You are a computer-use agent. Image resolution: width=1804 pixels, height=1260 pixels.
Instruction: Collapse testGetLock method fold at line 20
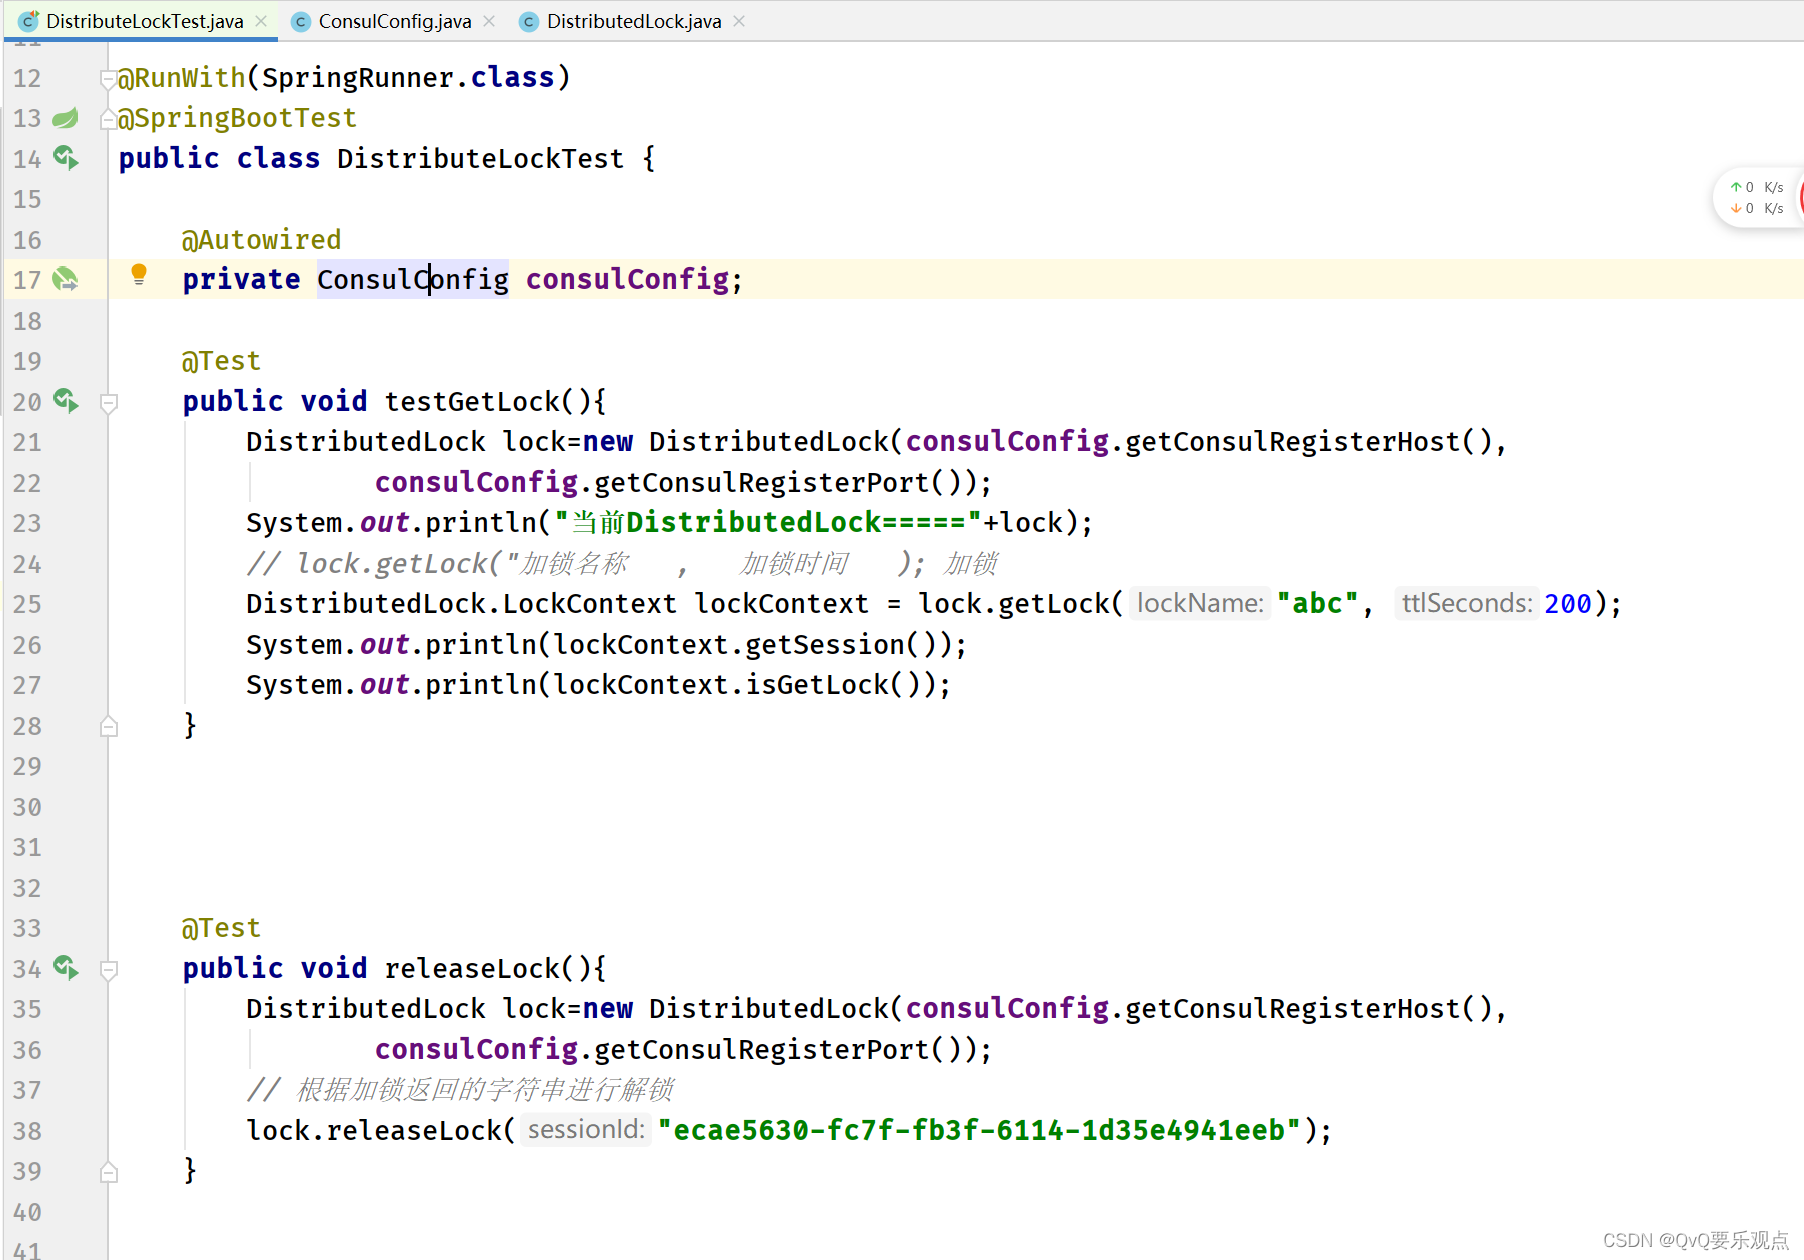click(x=109, y=403)
